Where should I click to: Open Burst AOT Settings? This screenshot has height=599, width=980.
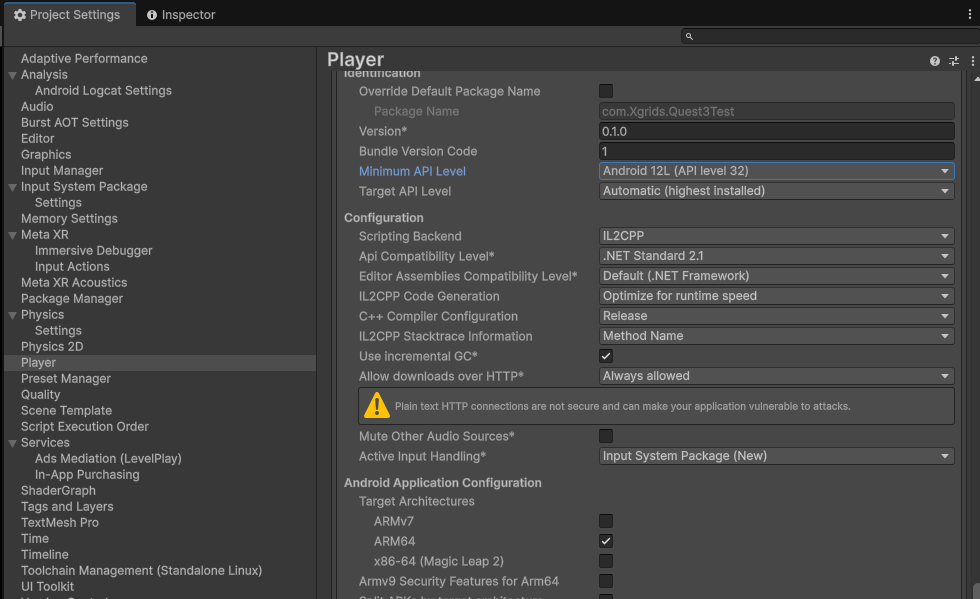pyautogui.click(x=74, y=123)
